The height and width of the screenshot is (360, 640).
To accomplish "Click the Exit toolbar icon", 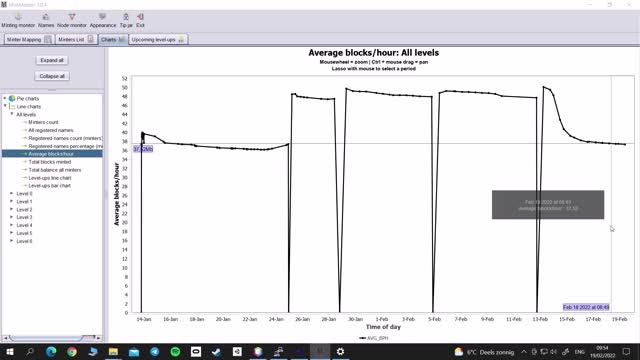I will coord(140,20).
